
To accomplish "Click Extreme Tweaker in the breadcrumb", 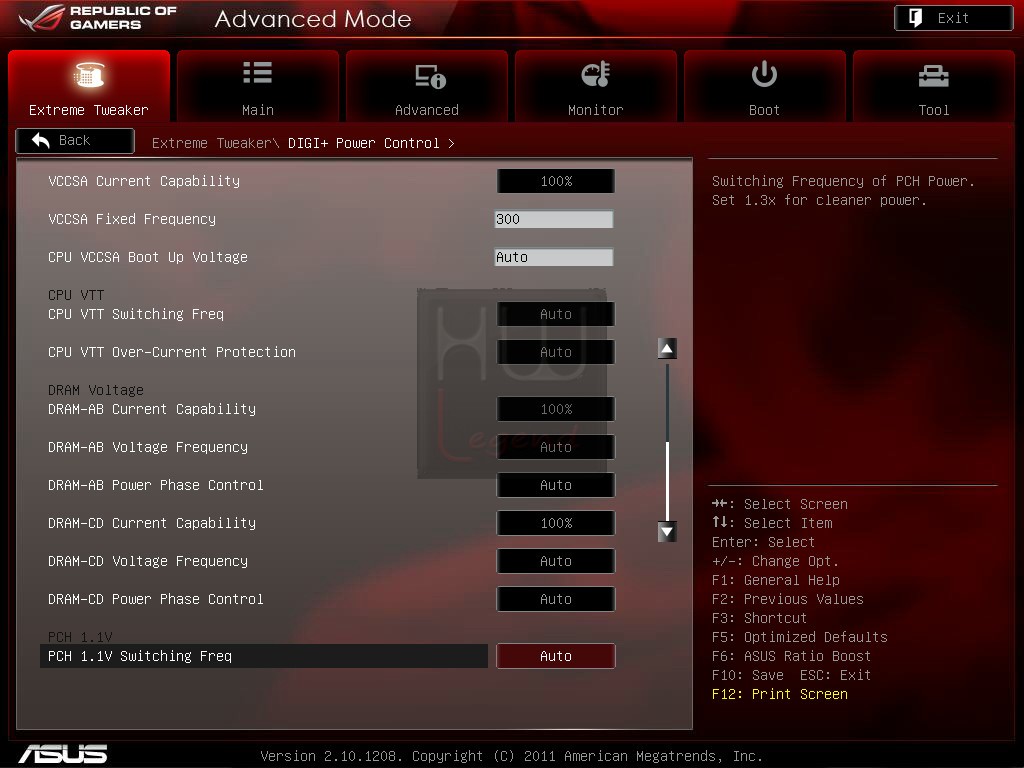I will pyautogui.click(x=211, y=143).
